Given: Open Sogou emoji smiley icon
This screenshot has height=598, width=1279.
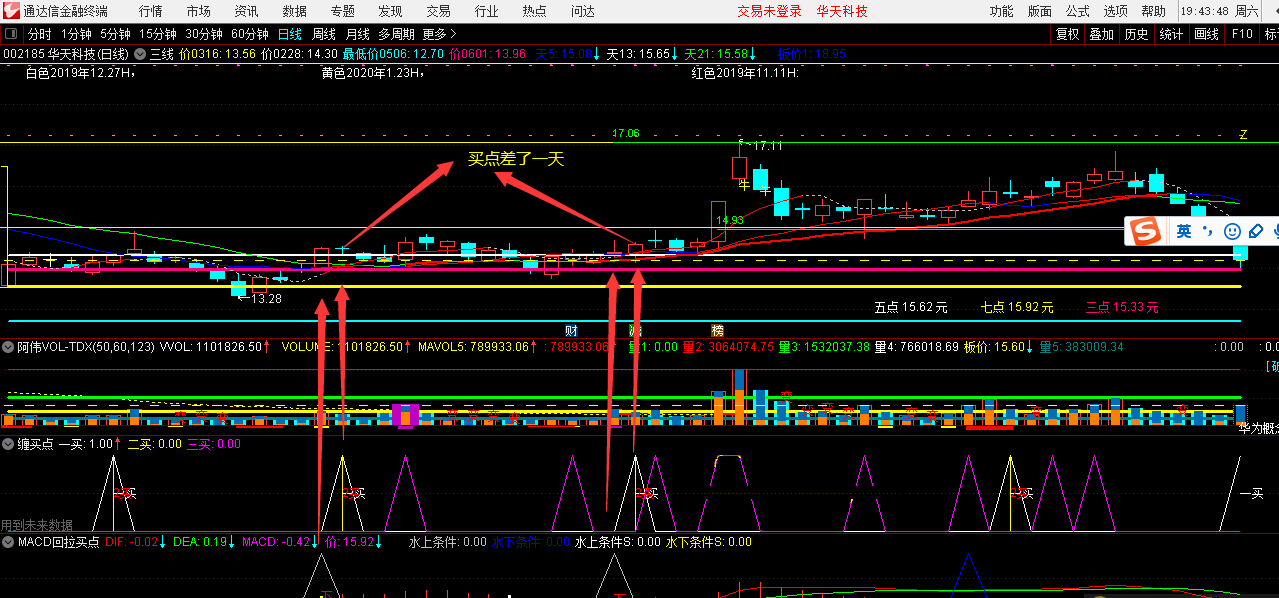Looking at the screenshot, I should point(1232,232).
